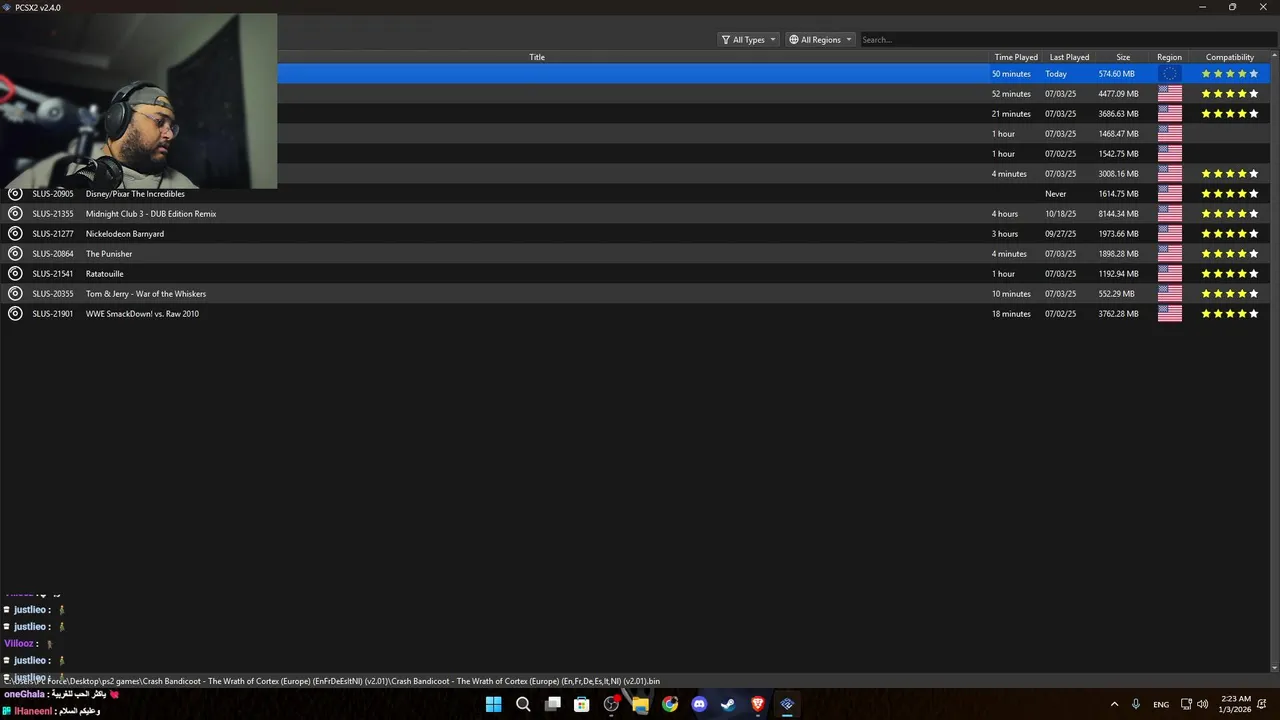This screenshot has height=720, width=1280.
Task: Click disc icon for Tom & Jerry
Action: tap(15, 293)
